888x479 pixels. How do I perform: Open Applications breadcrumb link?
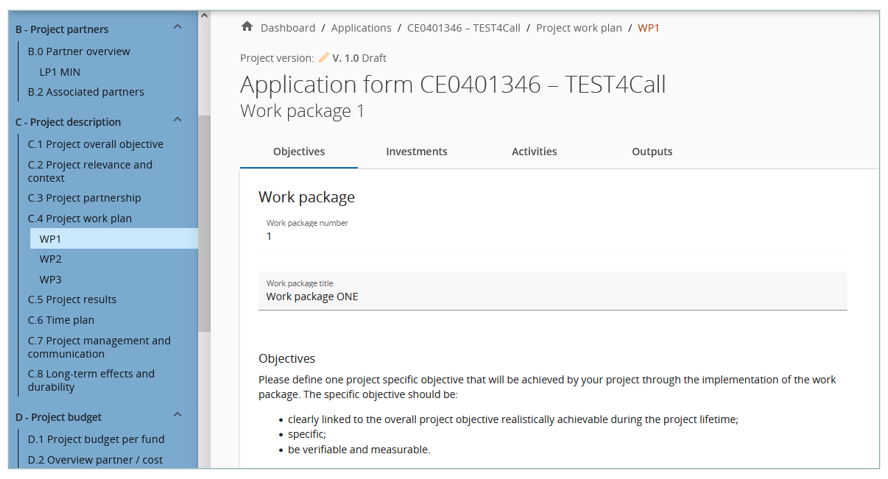pyautogui.click(x=361, y=28)
